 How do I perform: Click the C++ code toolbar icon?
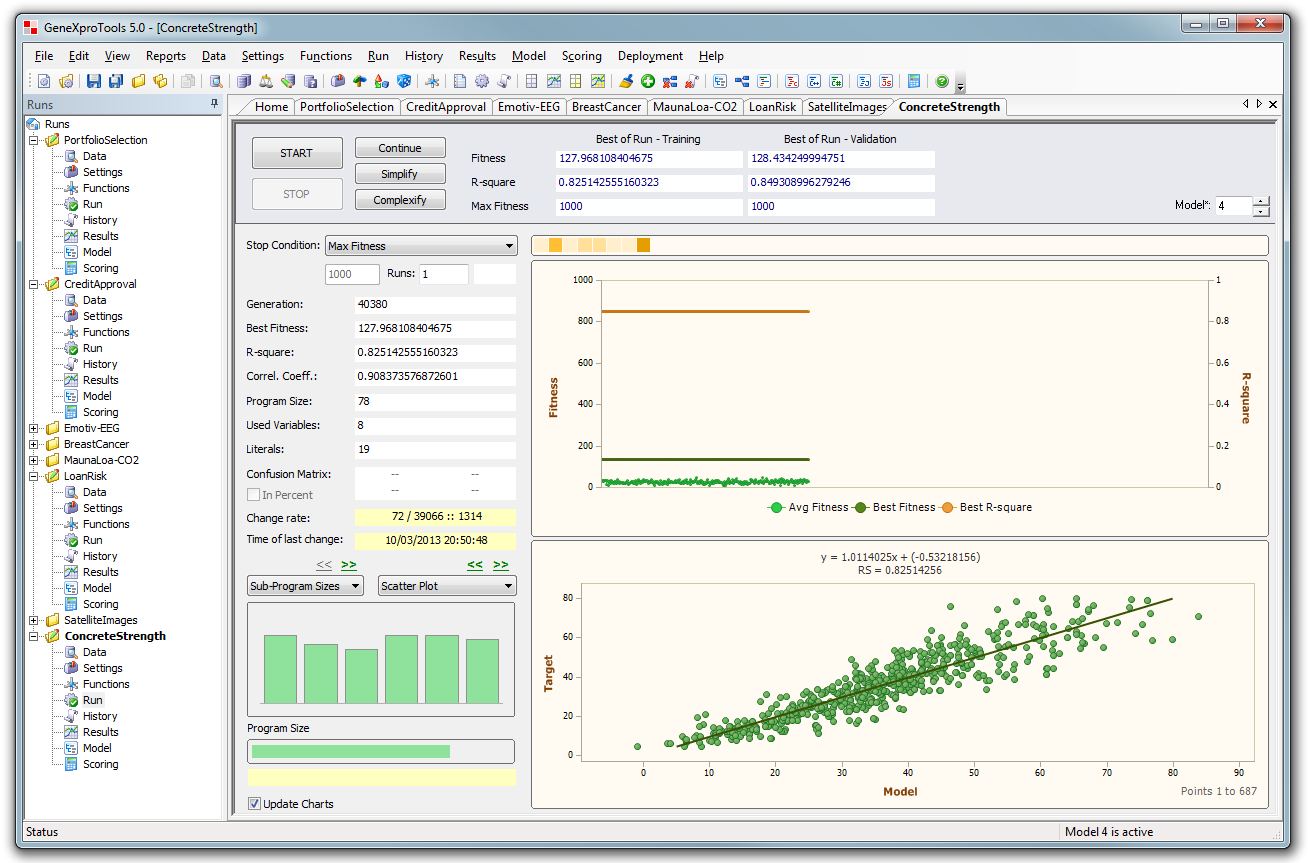pos(814,81)
